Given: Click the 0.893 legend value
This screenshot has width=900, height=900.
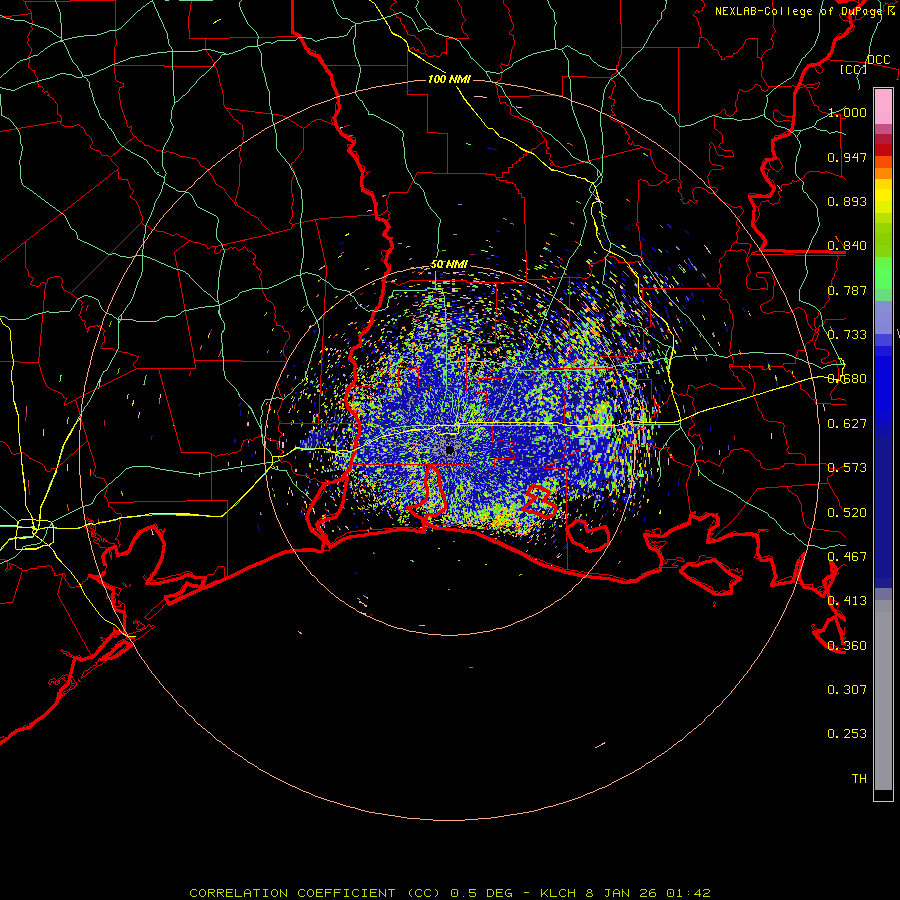Looking at the screenshot, I should tap(847, 201).
